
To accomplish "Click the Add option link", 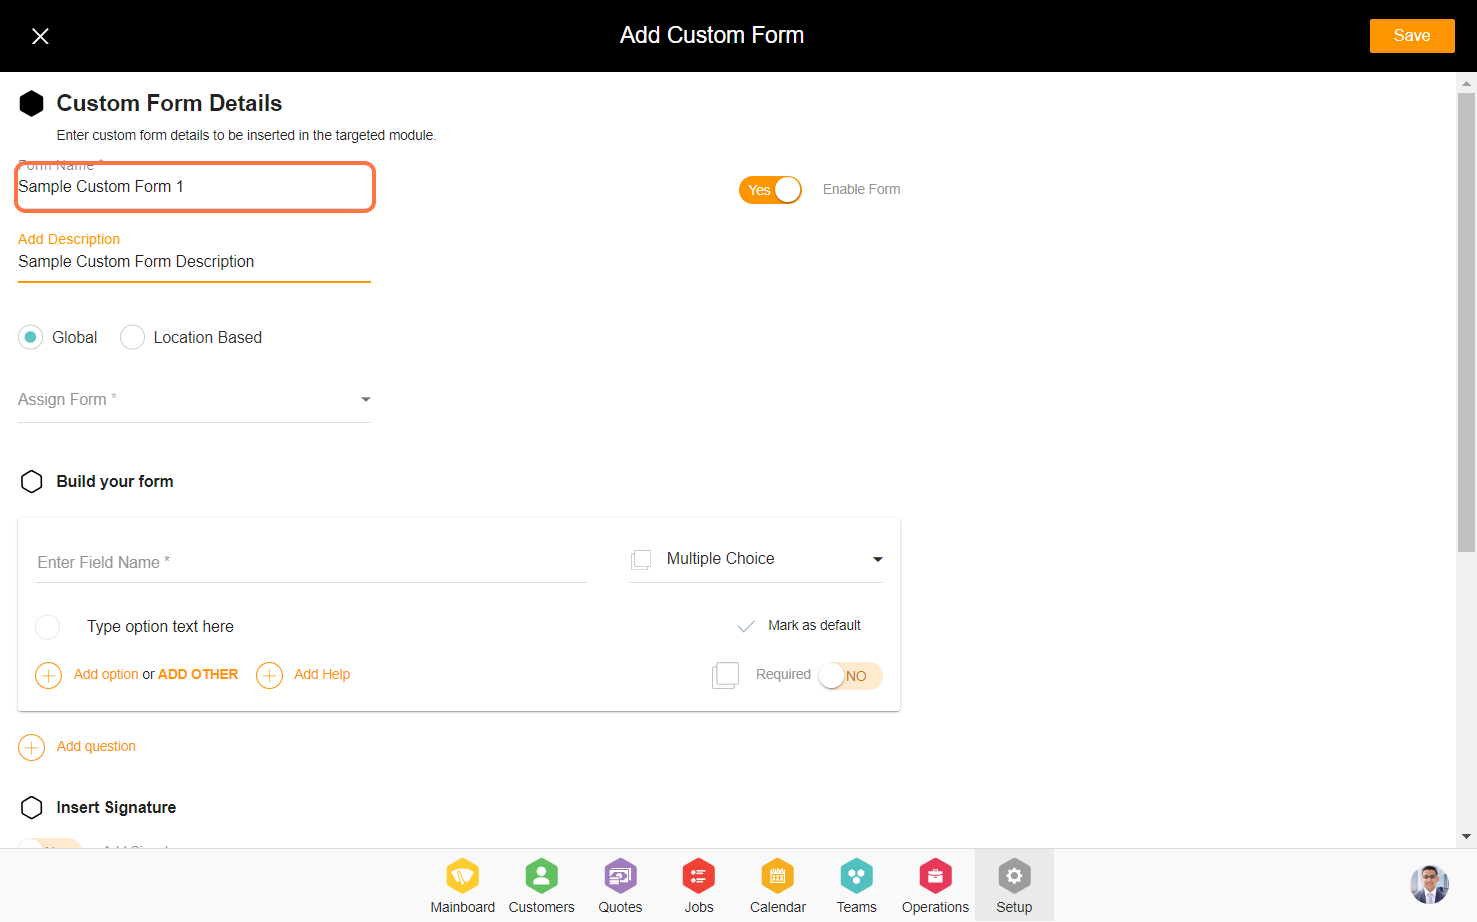I will point(106,675).
